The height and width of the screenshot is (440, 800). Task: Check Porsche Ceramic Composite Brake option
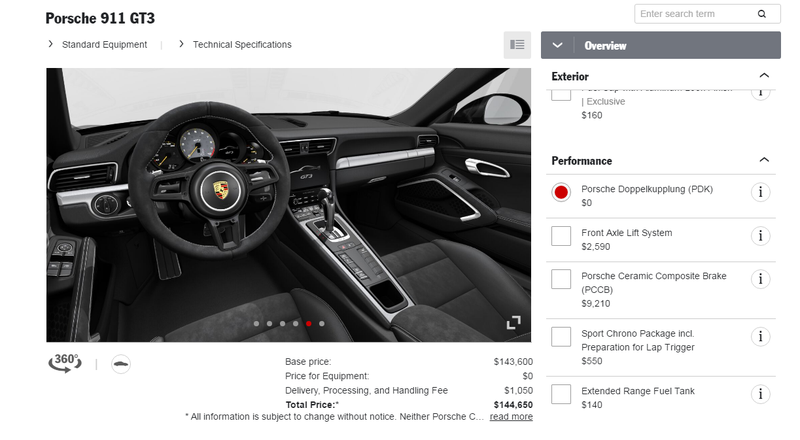point(561,279)
